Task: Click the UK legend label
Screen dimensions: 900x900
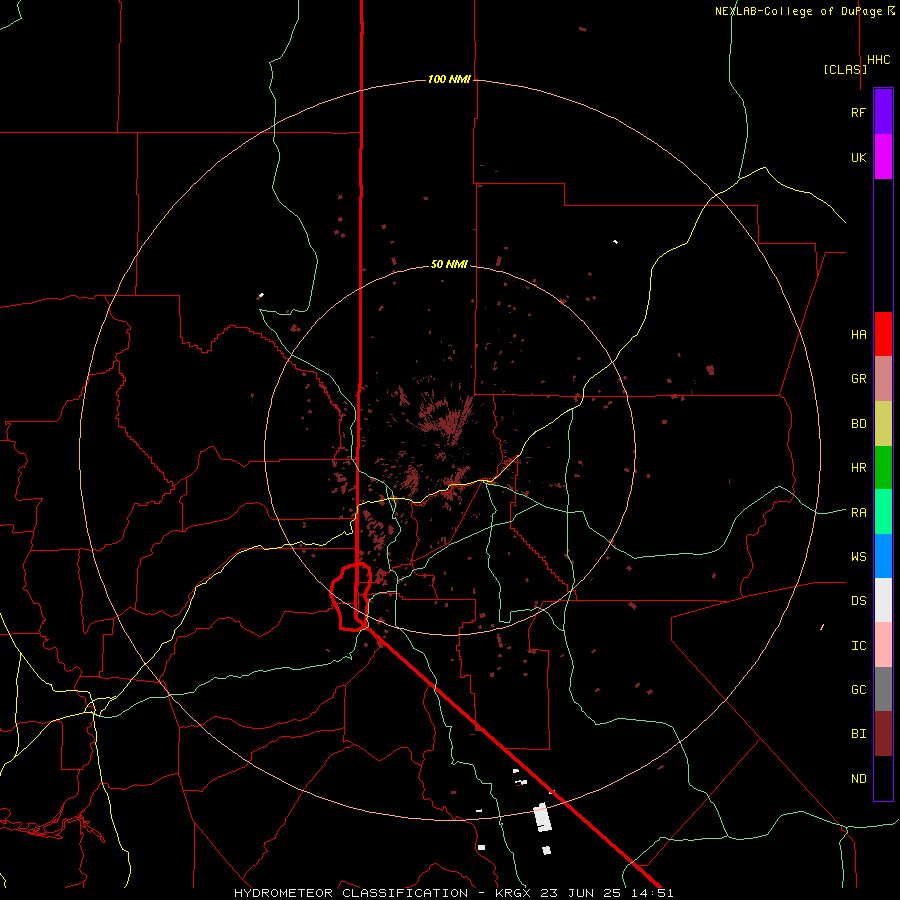Action: coord(858,157)
